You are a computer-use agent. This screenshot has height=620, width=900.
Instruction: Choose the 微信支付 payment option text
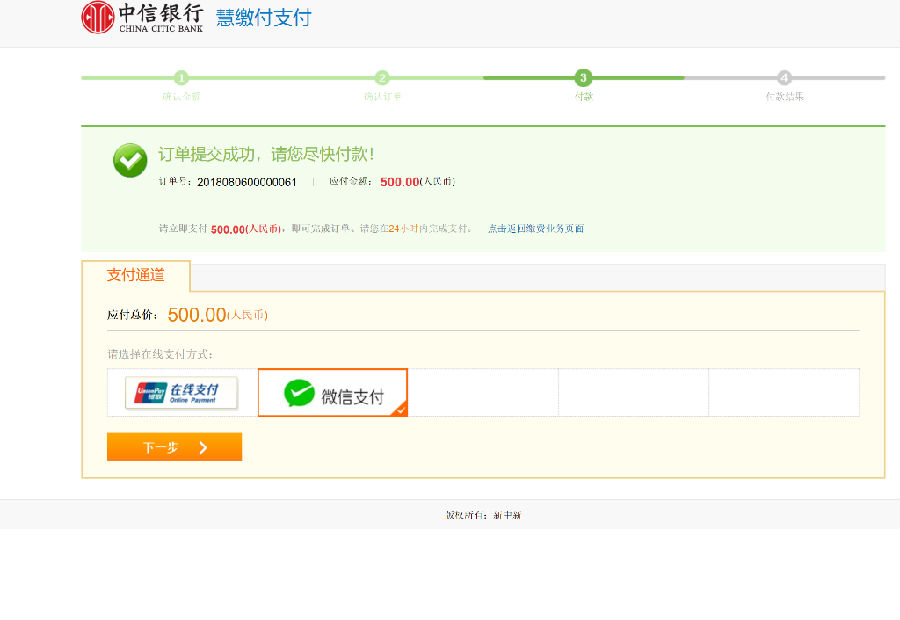click(x=352, y=396)
